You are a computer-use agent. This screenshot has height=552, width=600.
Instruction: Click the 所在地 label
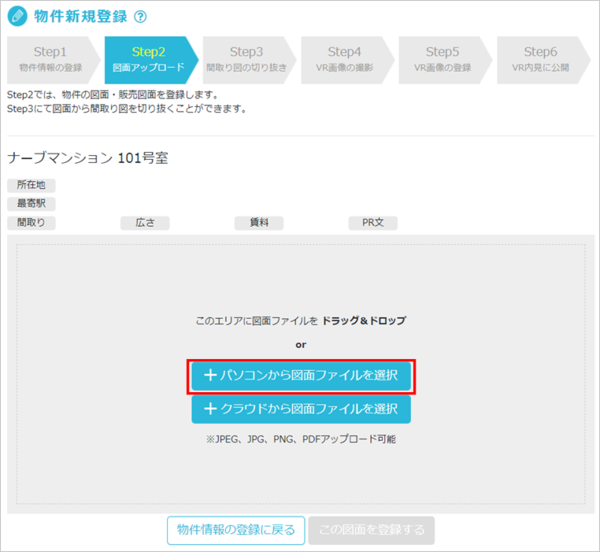click(31, 185)
